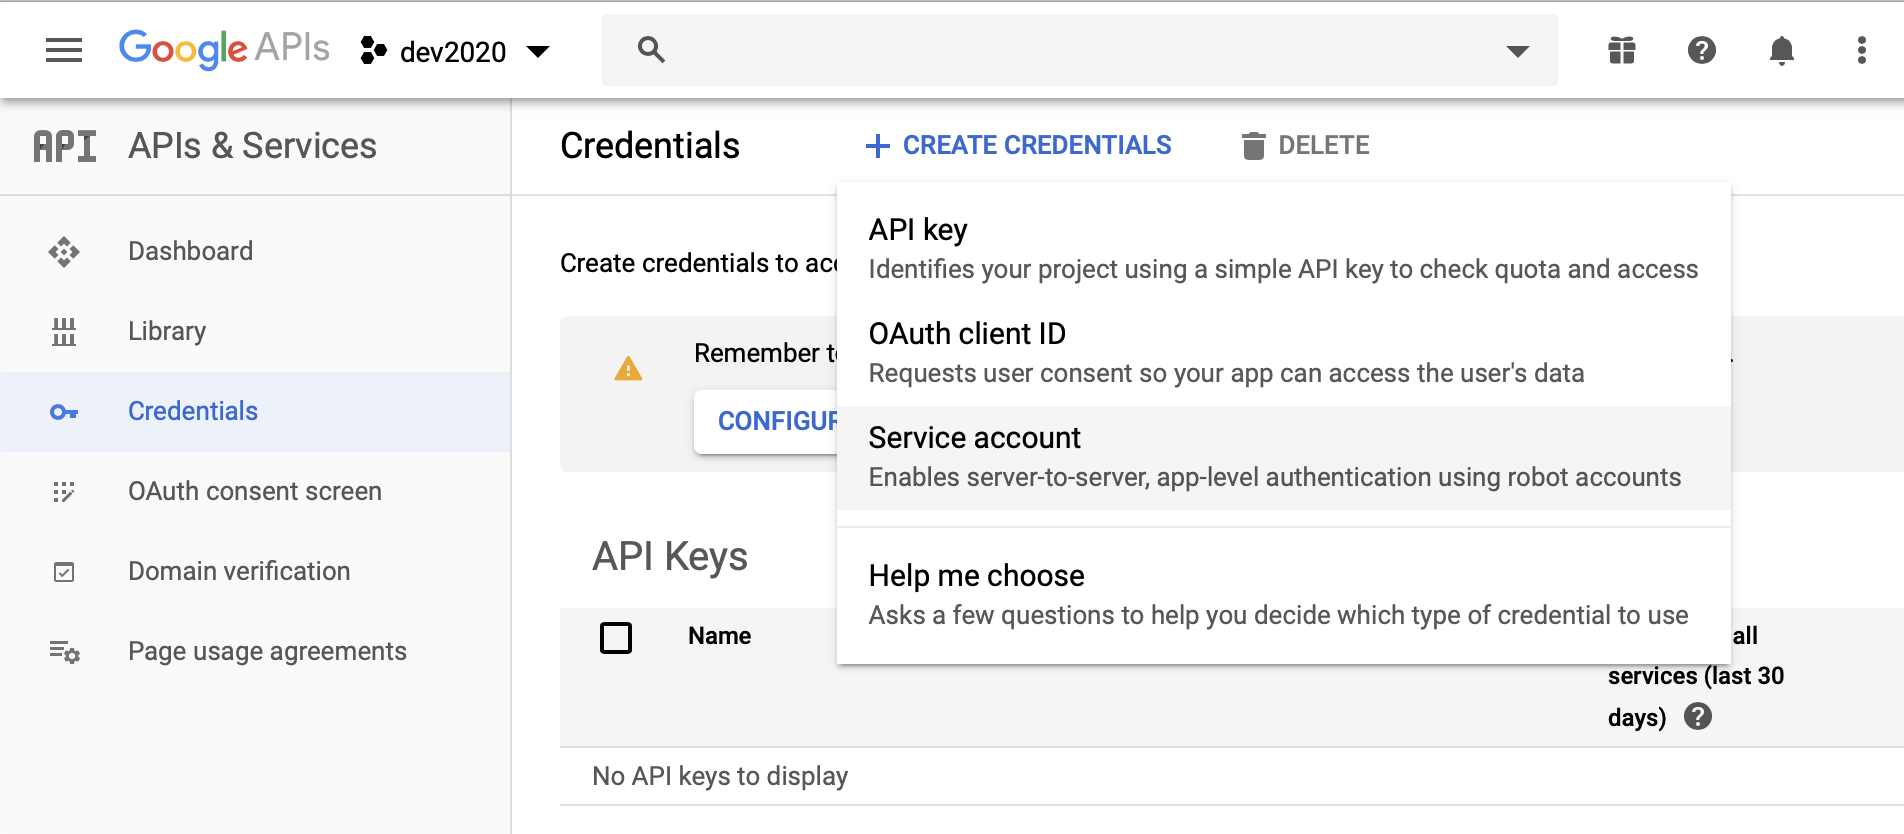Open OAuth consent screen page
The image size is (1904, 834).
point(256,491)
